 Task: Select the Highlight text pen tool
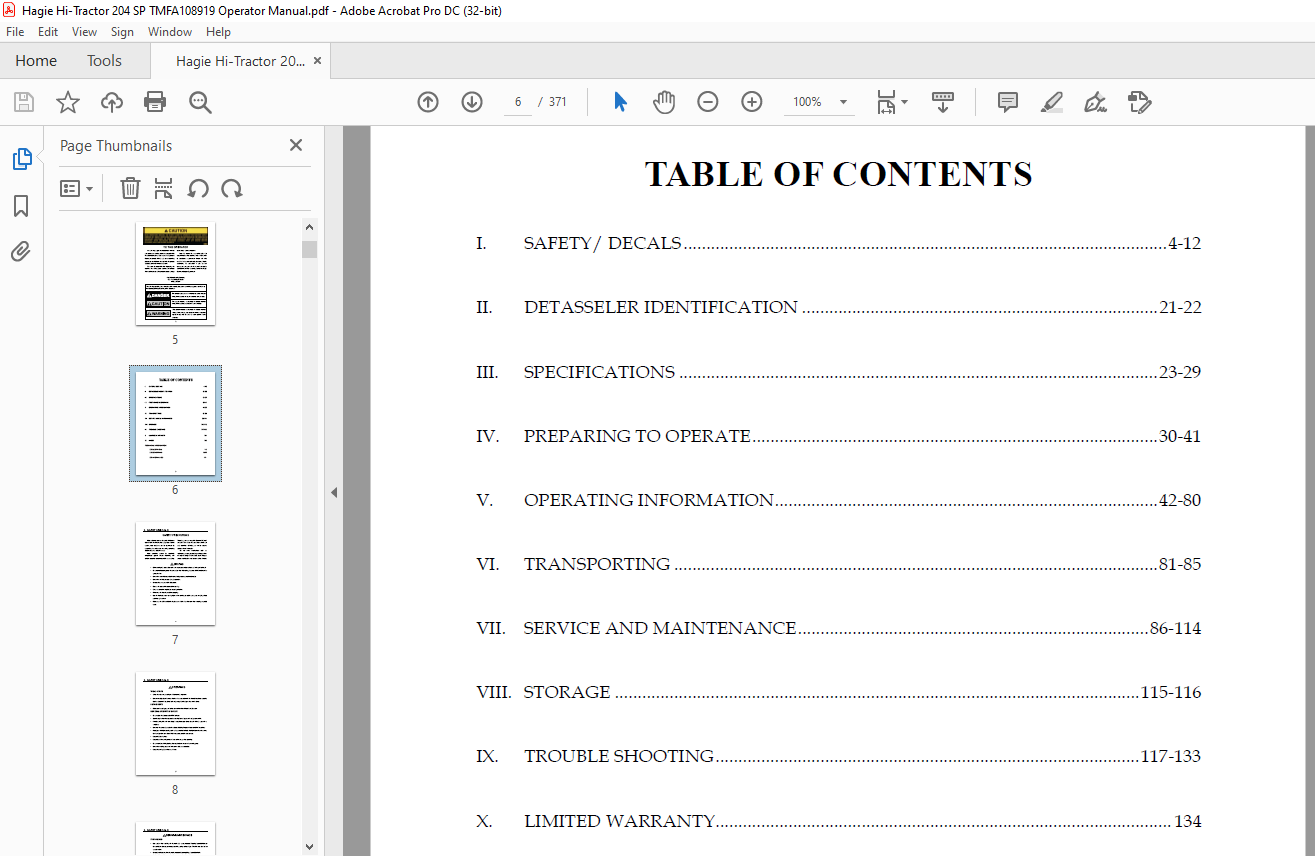(1051, 102)
